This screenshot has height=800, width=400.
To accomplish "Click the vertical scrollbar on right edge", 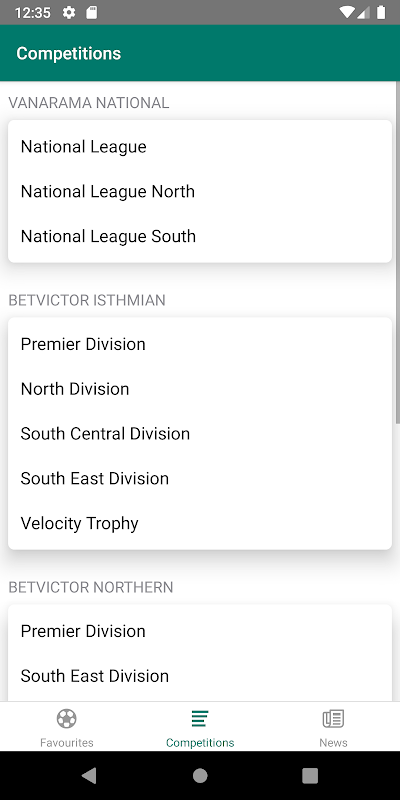I will [397, 253].
